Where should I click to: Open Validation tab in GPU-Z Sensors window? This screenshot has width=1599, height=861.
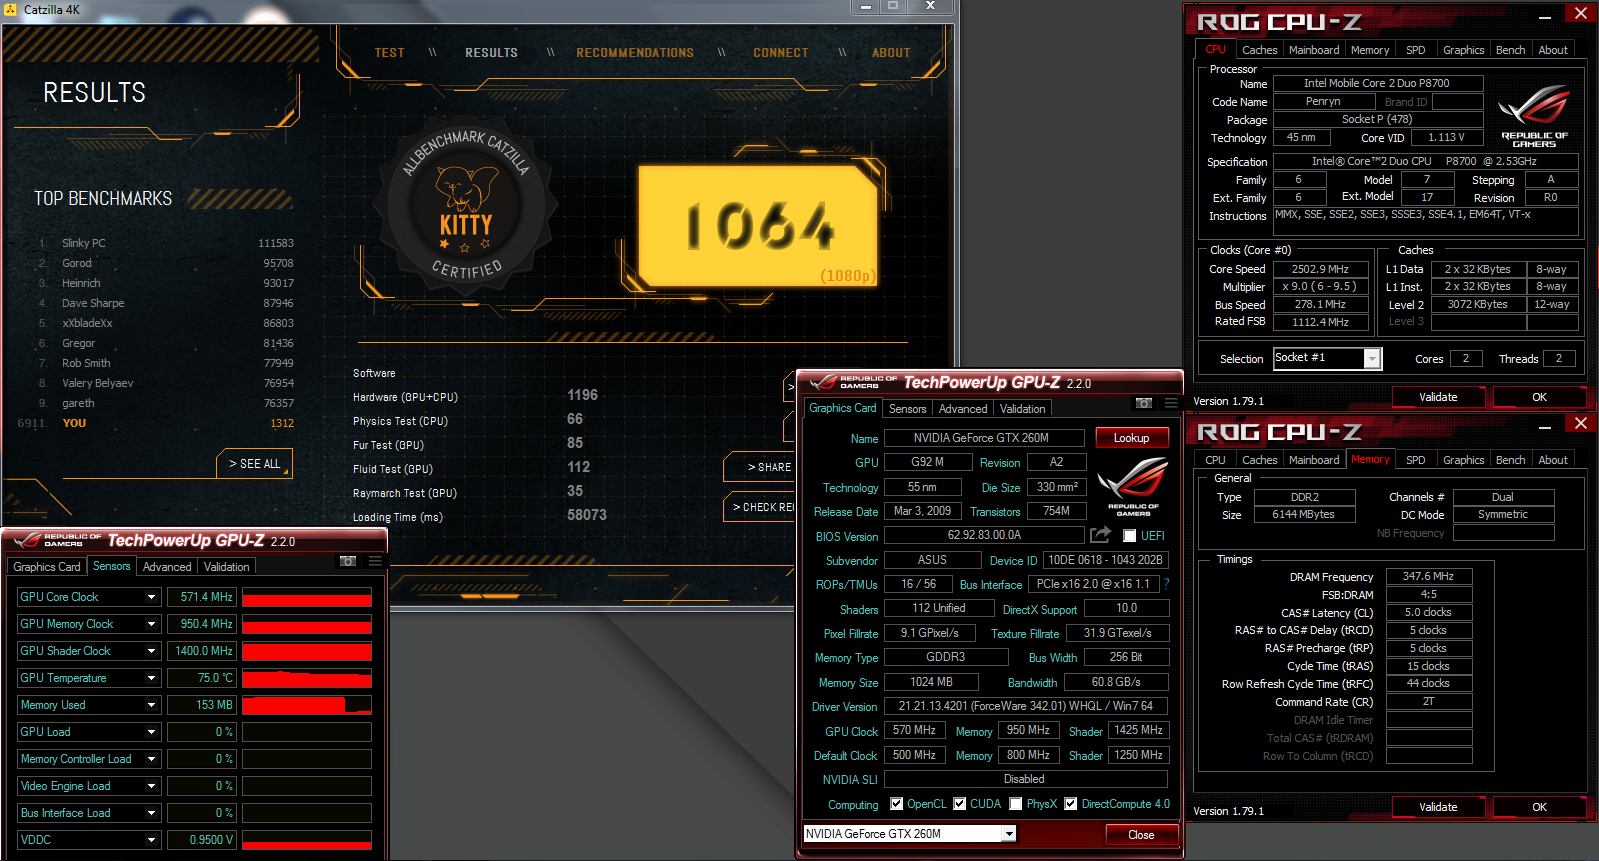point(227,567)
